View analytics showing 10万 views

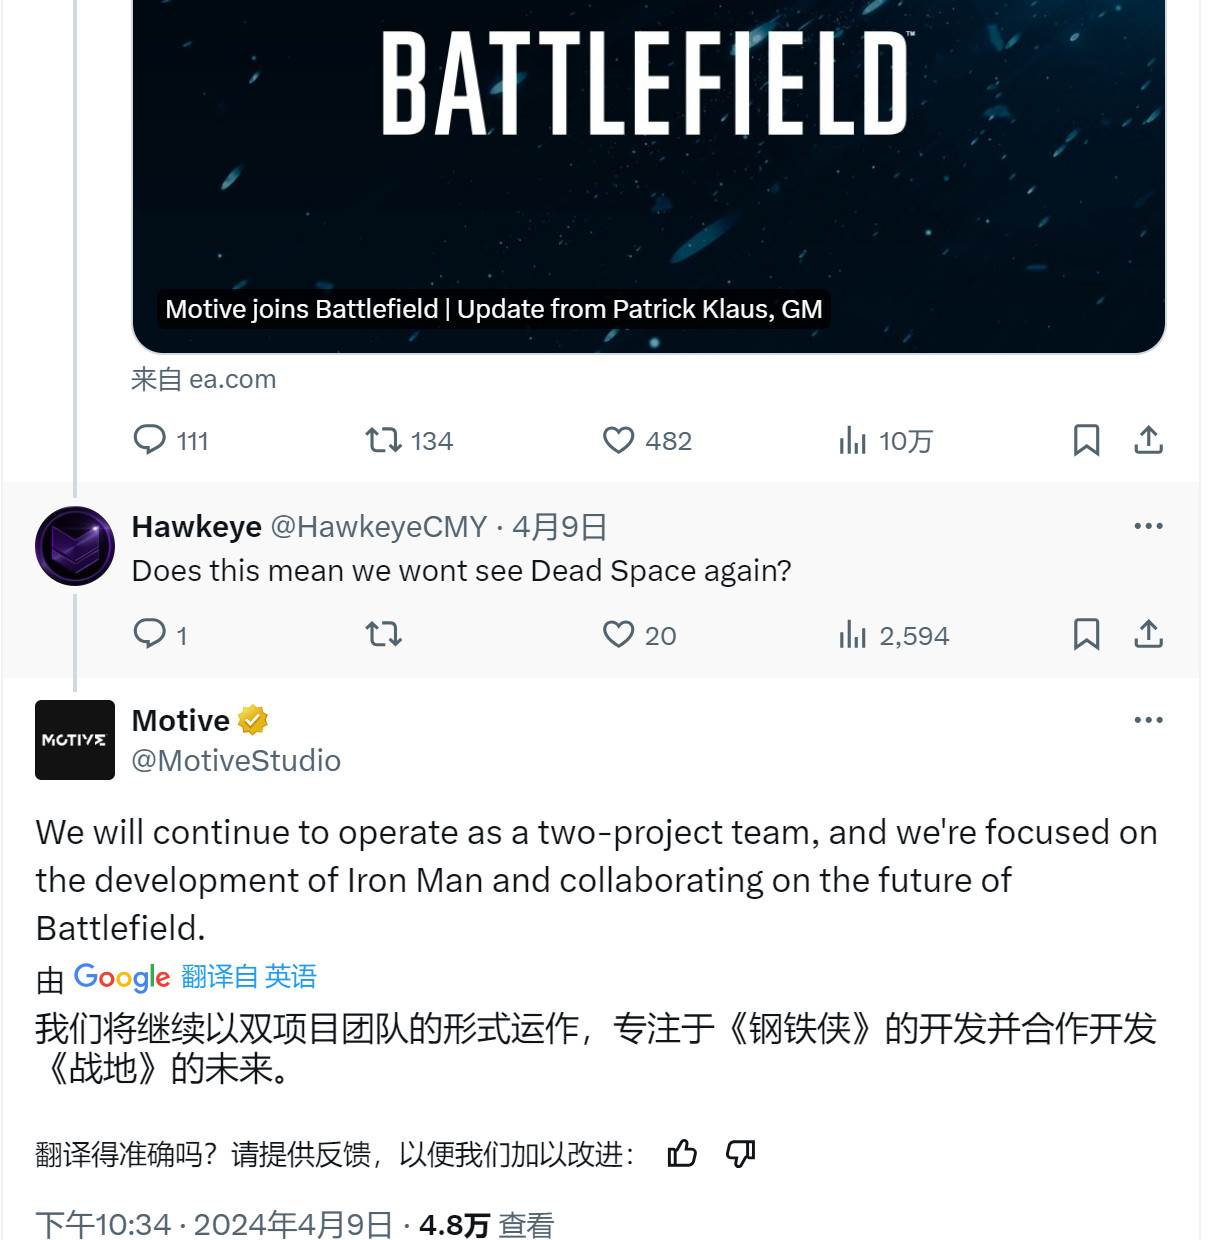(853, 440)
